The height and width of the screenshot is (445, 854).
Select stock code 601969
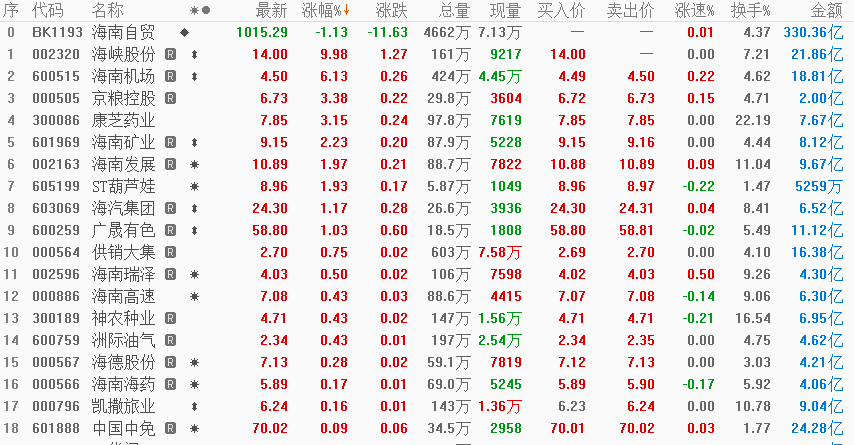[56, 142]
